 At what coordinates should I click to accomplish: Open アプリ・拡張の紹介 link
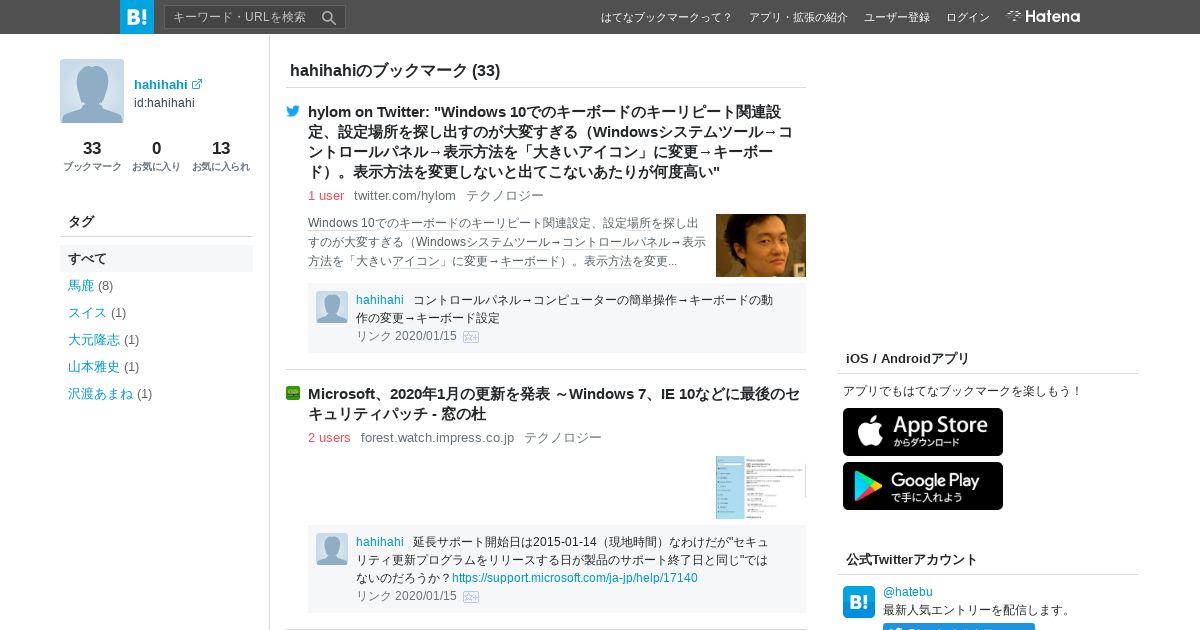point(798,17)
